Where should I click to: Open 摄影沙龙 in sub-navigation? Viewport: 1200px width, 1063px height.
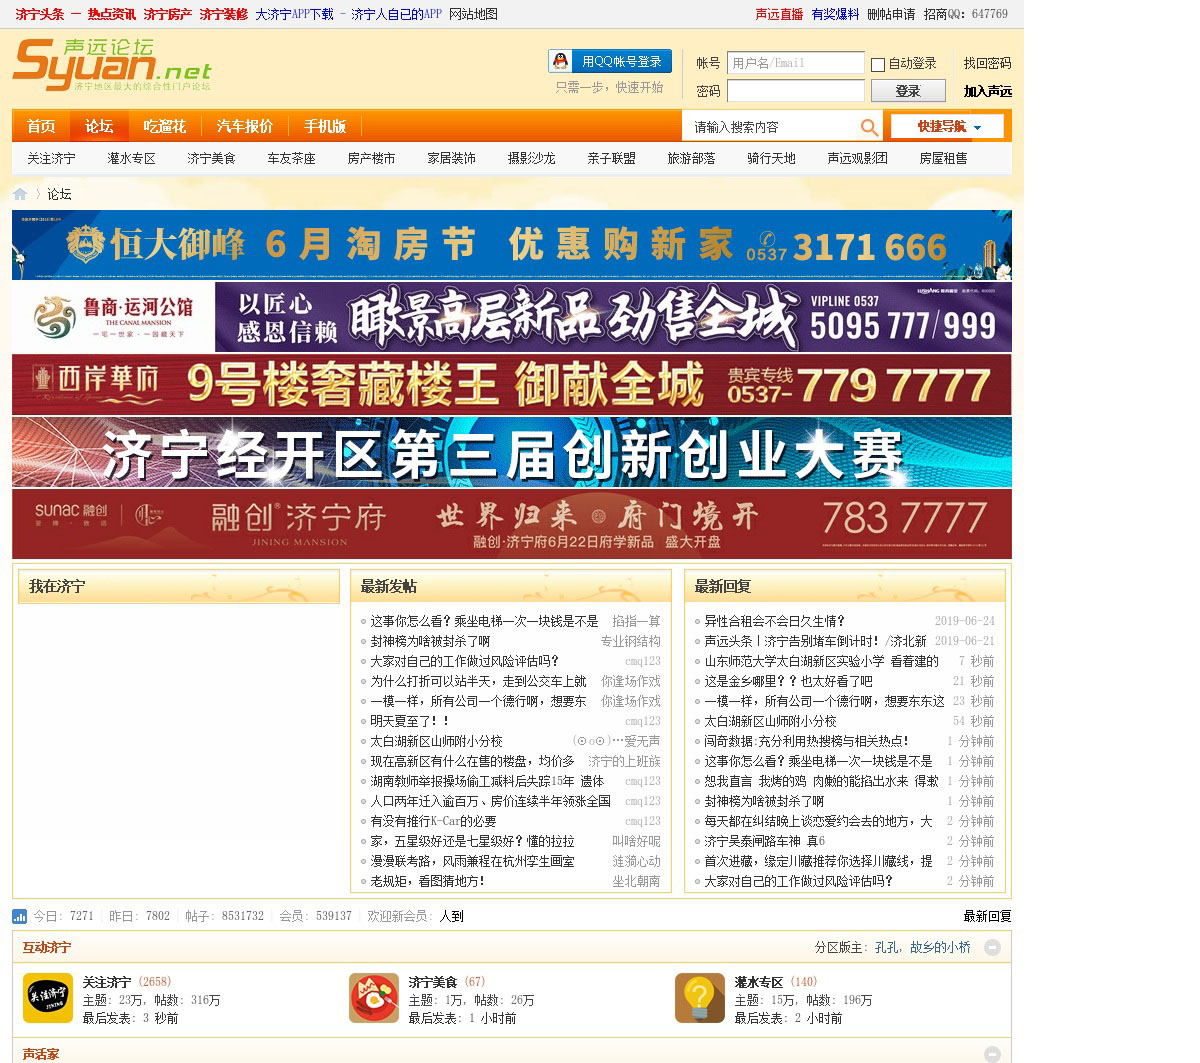point(531,158)
